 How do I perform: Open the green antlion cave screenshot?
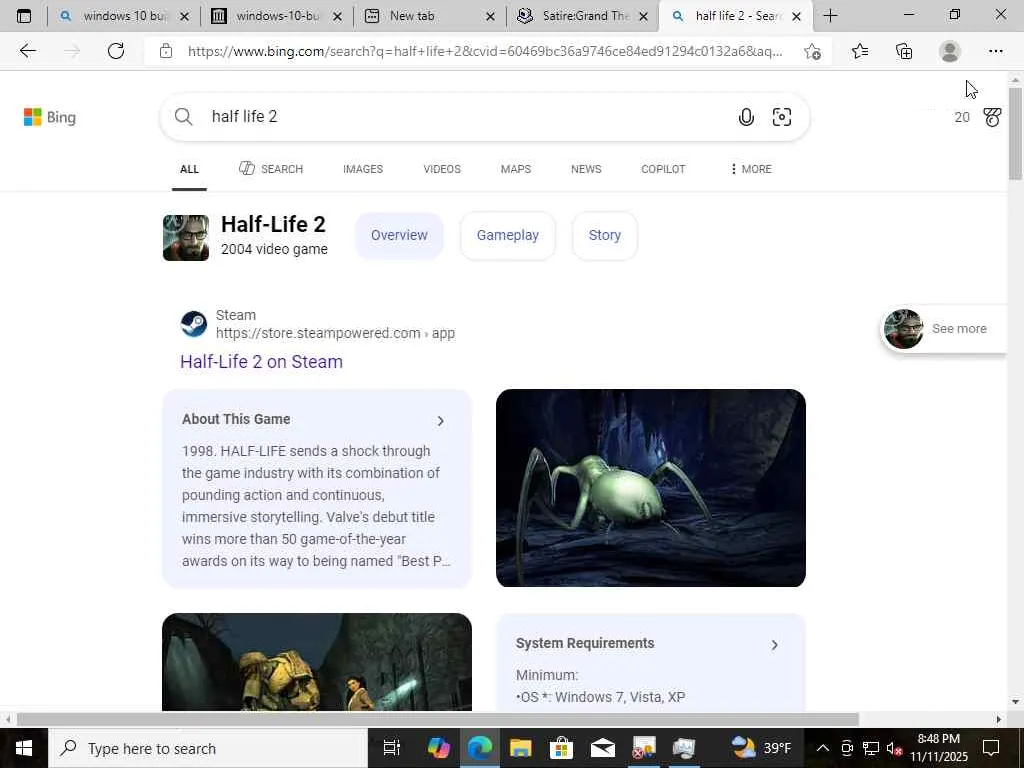click(x=650, y=488)
